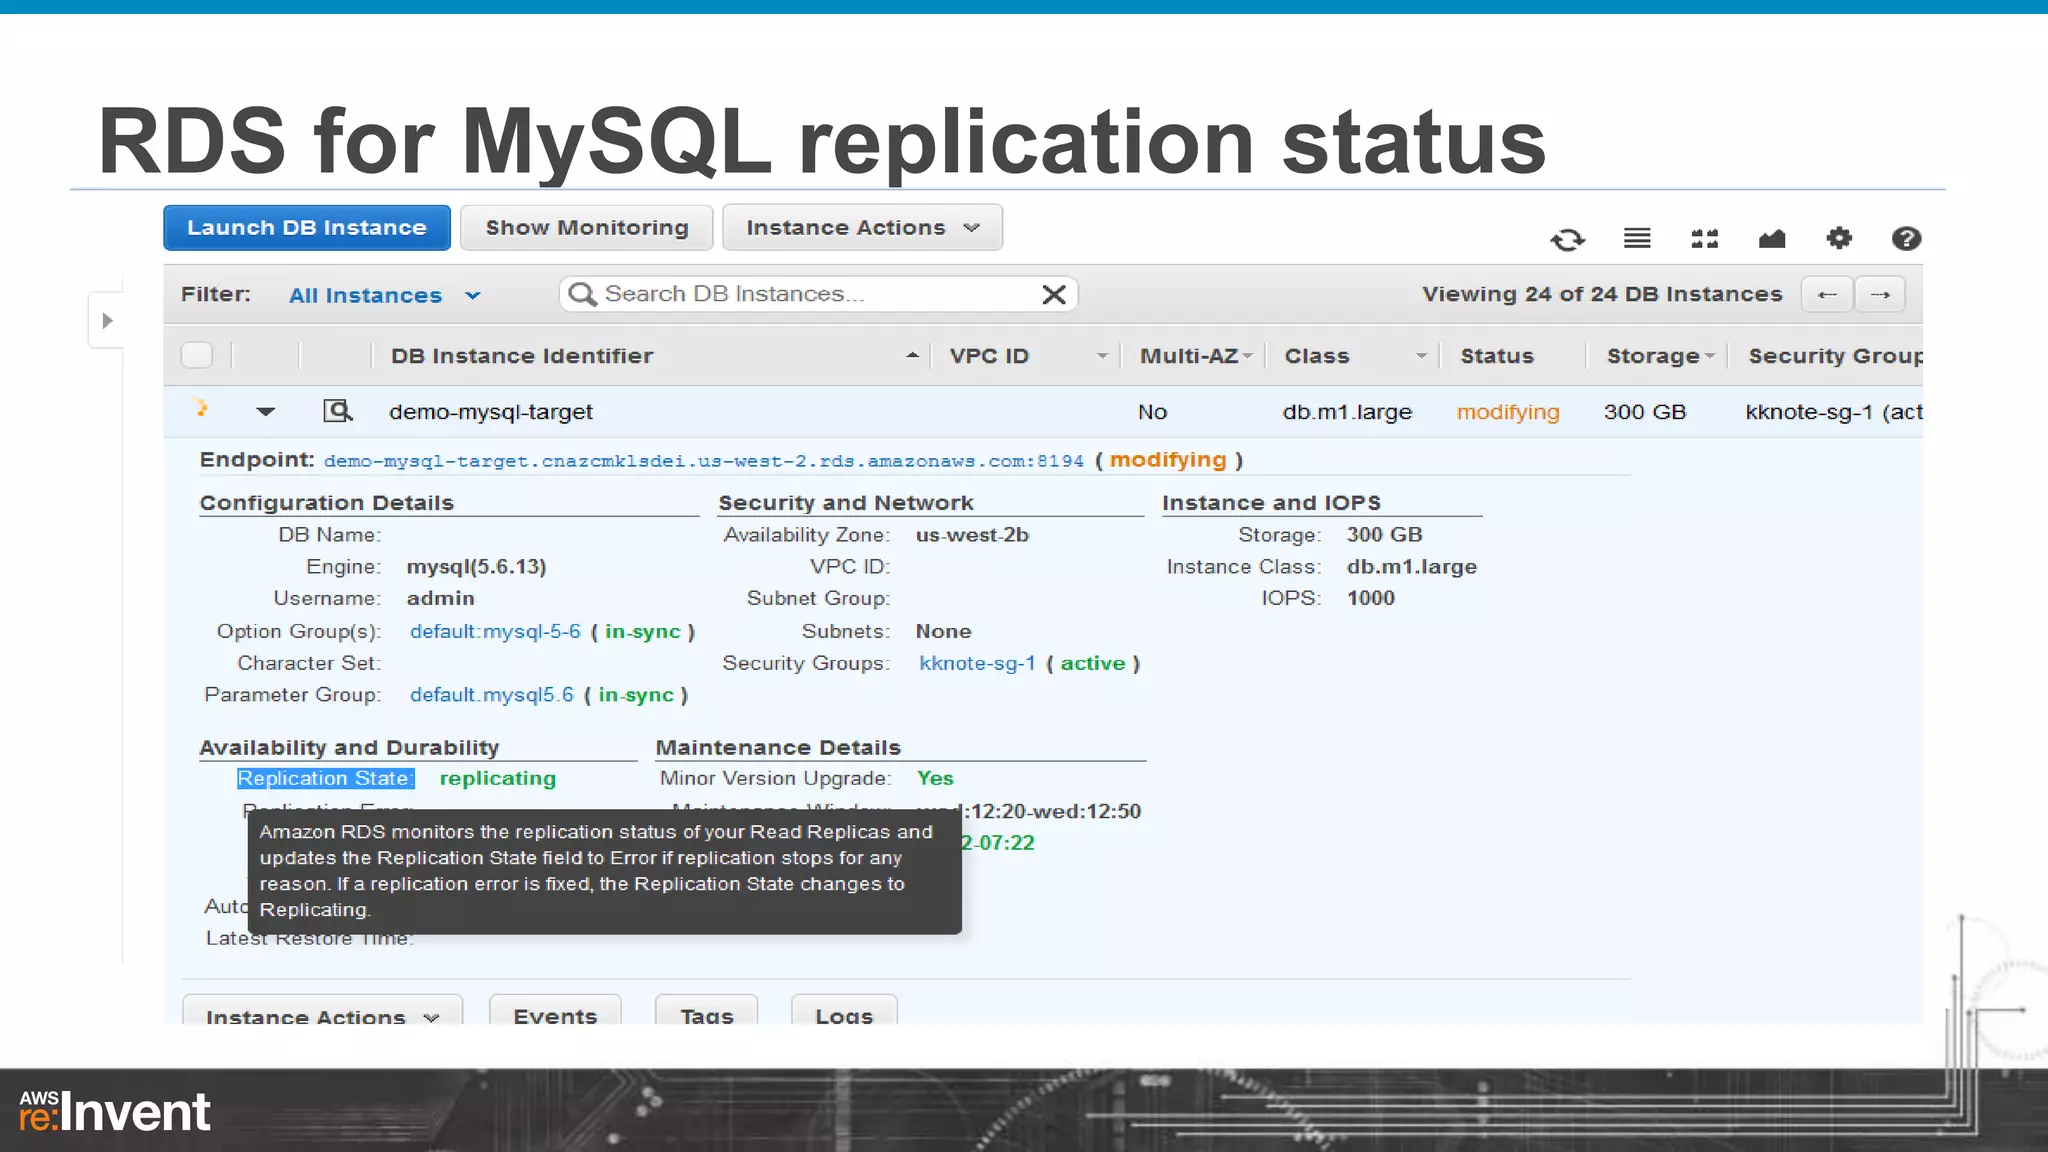Open the All Instances filter dropdown

[x=385, y=295]
